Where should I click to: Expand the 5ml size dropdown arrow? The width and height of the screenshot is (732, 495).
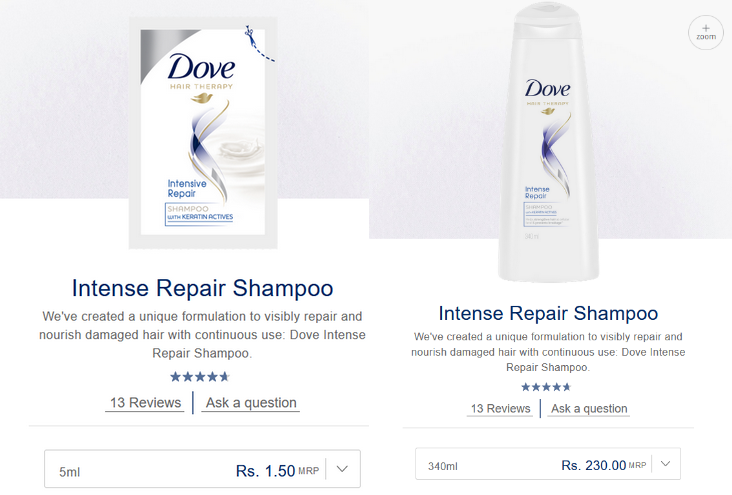point(342,469)
